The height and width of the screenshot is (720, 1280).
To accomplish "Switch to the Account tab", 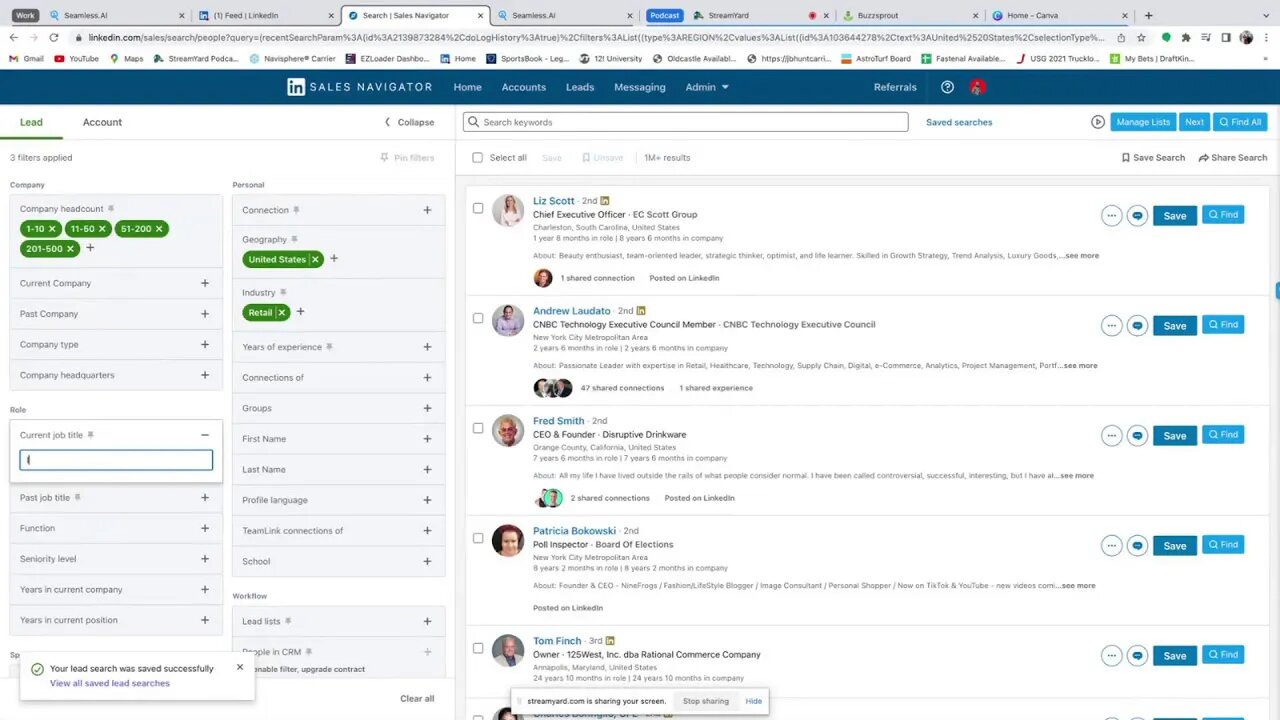I will tap(102, 122).
